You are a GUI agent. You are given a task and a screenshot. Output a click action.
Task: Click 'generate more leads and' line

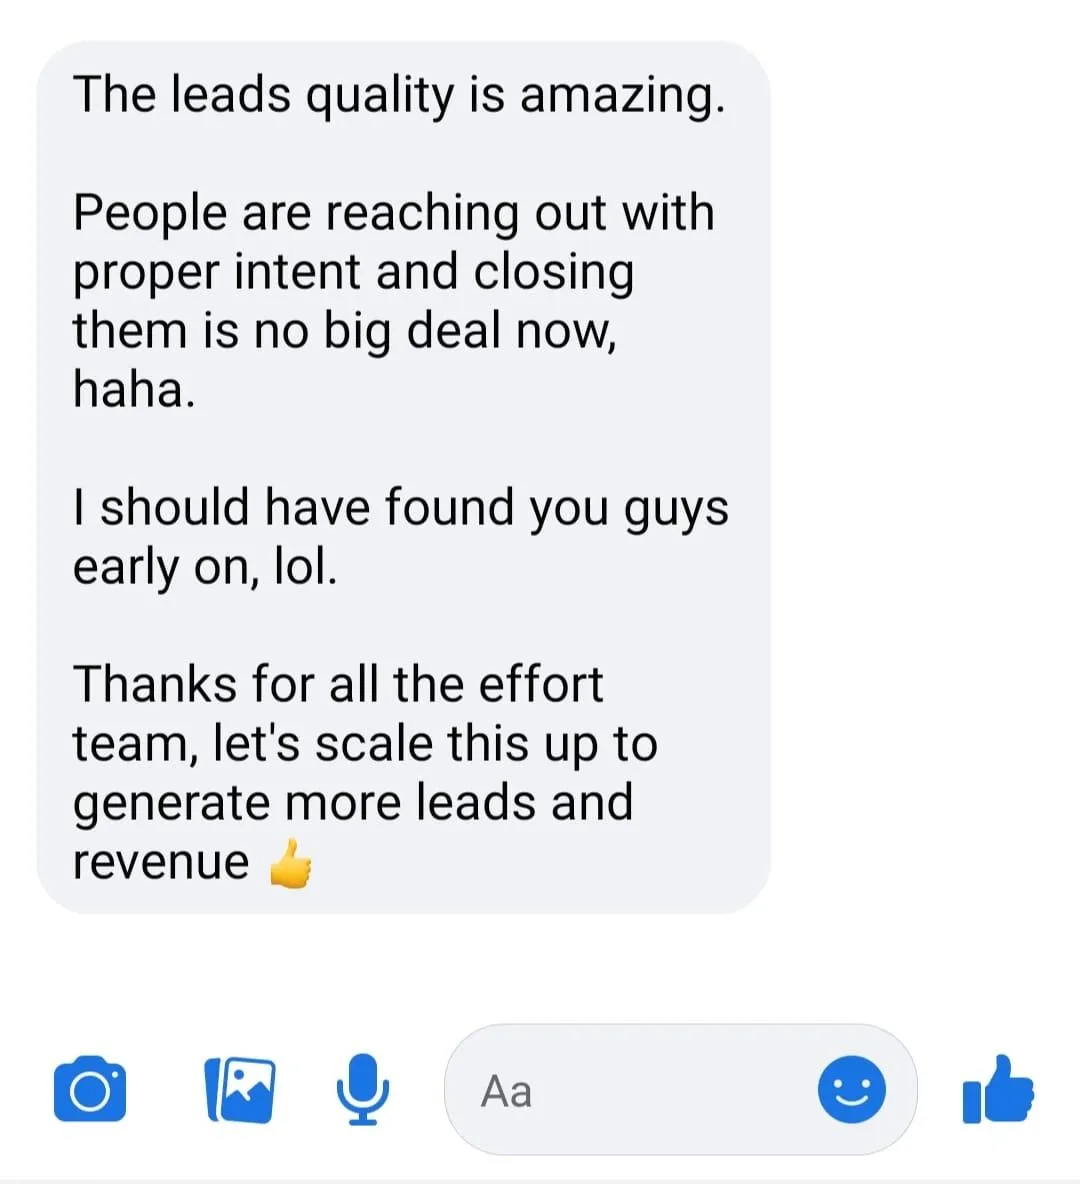tap(353, 805)
